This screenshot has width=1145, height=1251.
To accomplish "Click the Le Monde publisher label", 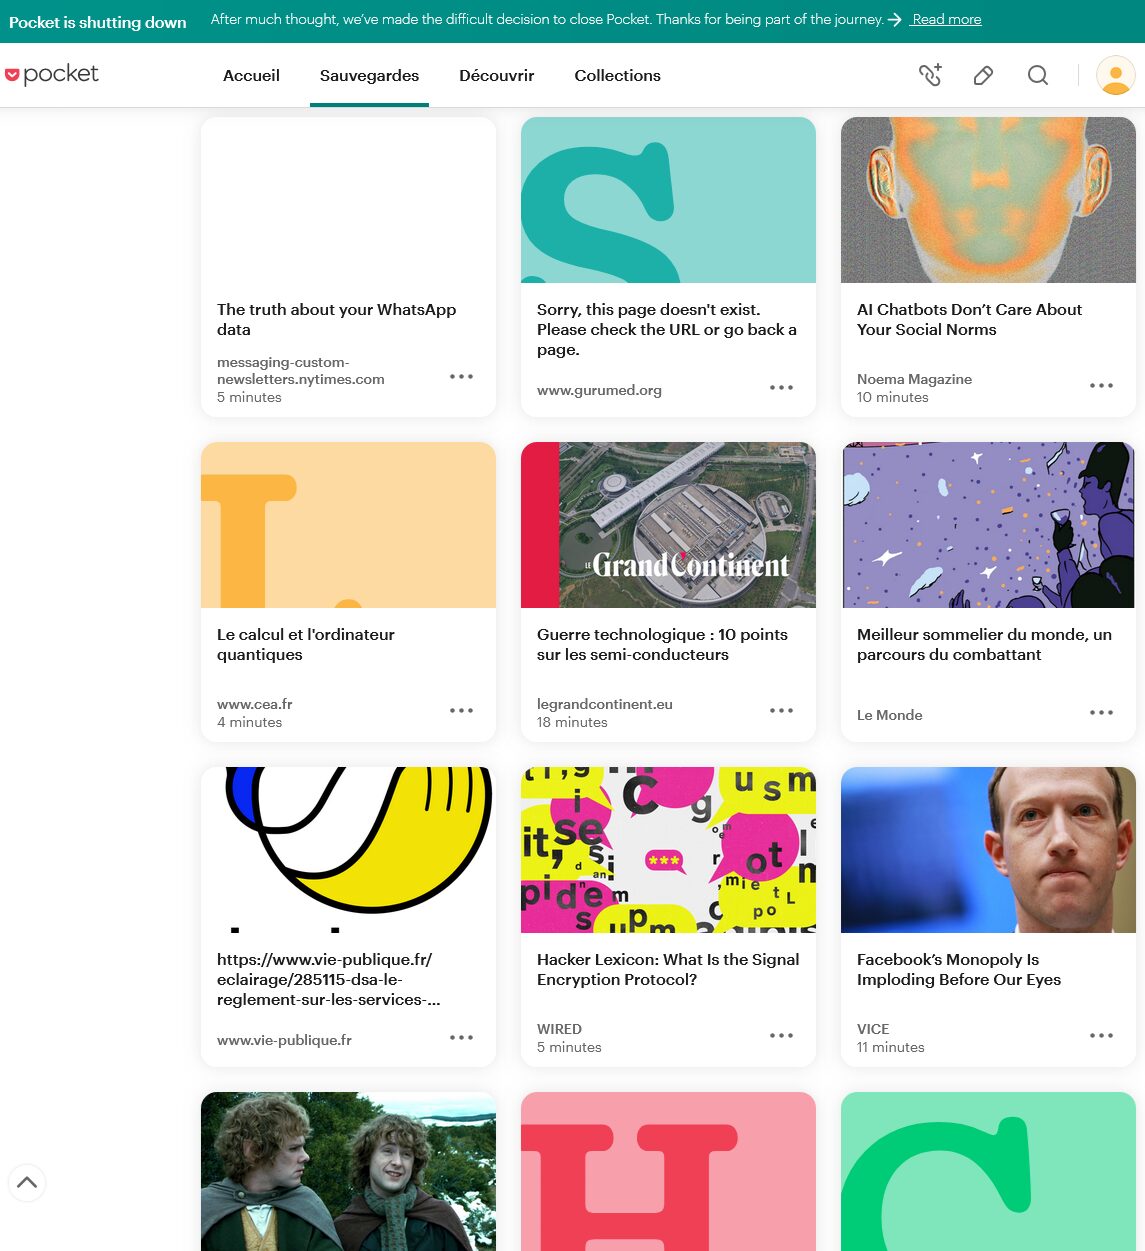I will 890,715.
